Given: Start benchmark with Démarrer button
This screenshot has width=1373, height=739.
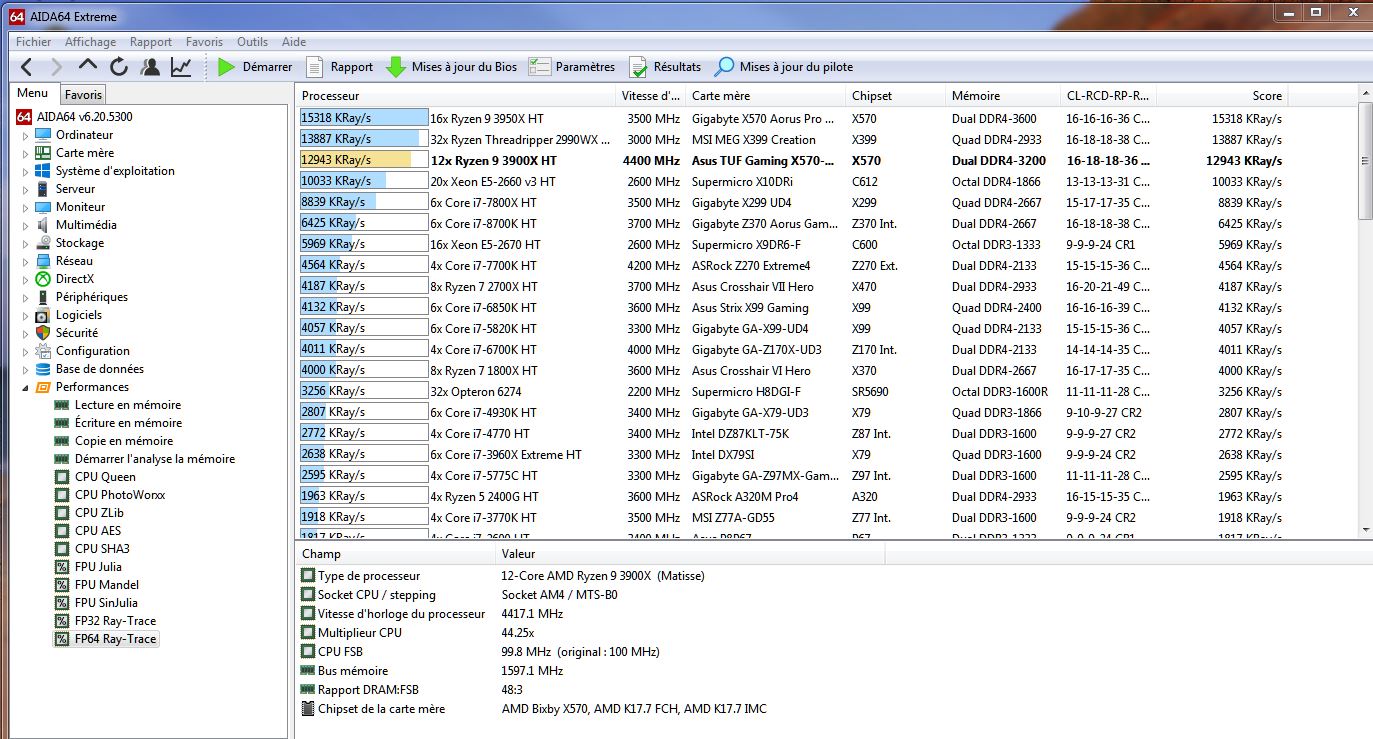Looking at the screenshot, I should [255, 67].
